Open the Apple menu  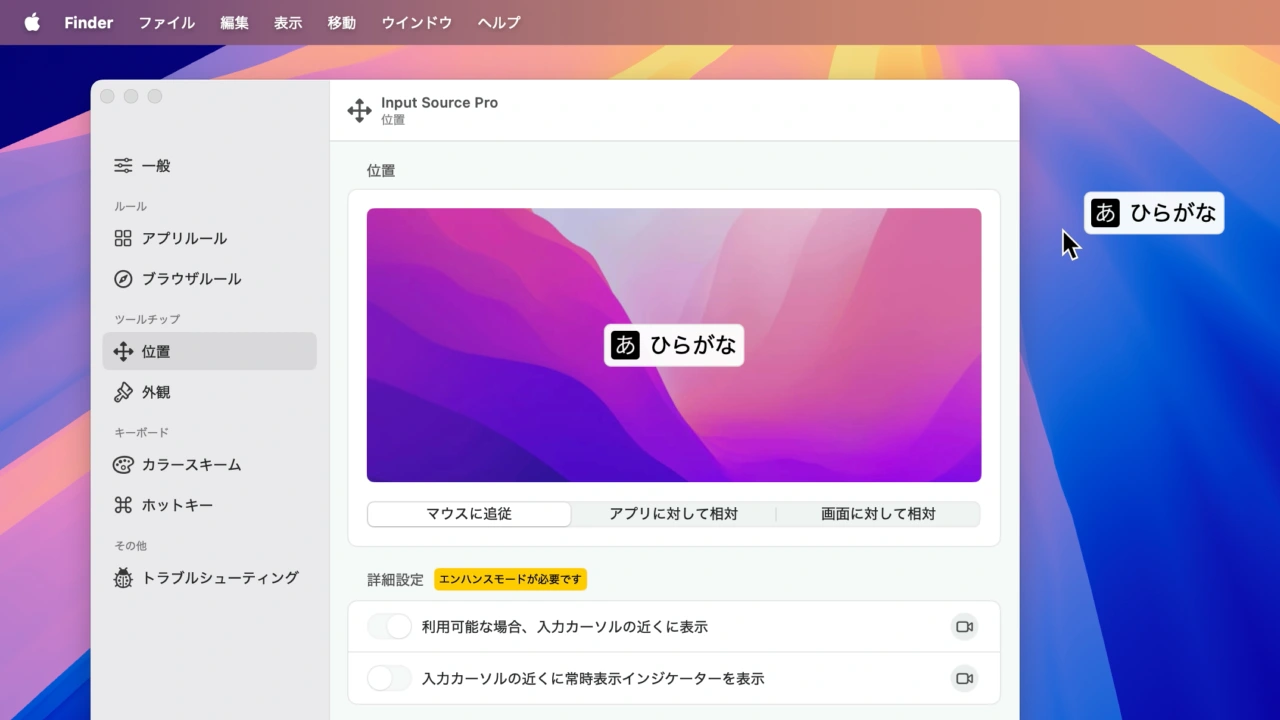(32, 22)
